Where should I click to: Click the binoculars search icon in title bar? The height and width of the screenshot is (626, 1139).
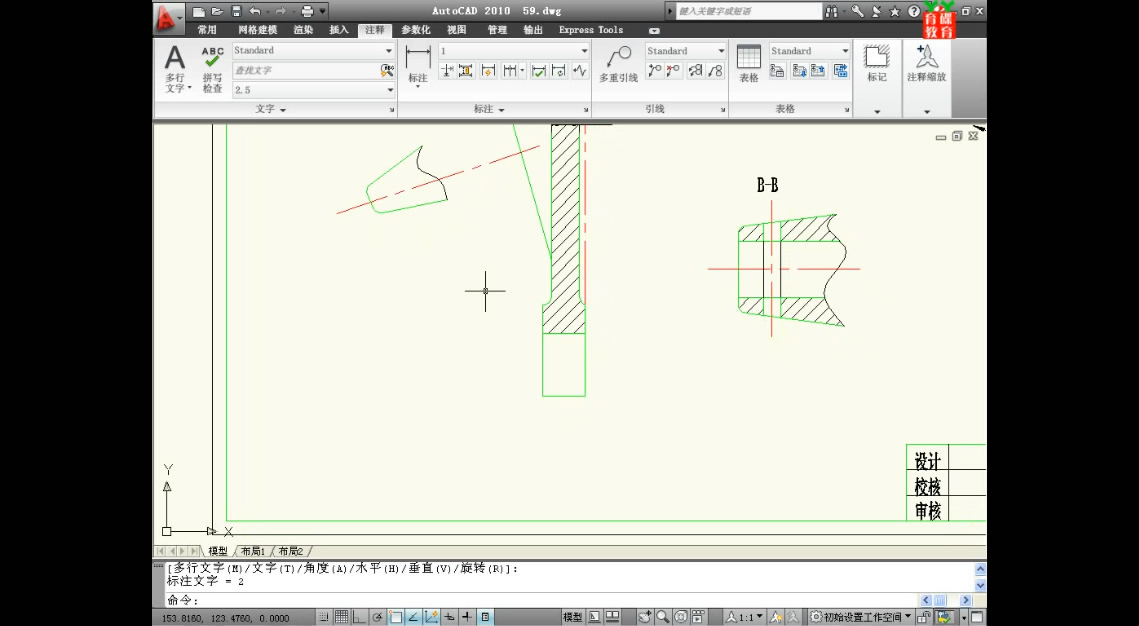tap(833, 12)
